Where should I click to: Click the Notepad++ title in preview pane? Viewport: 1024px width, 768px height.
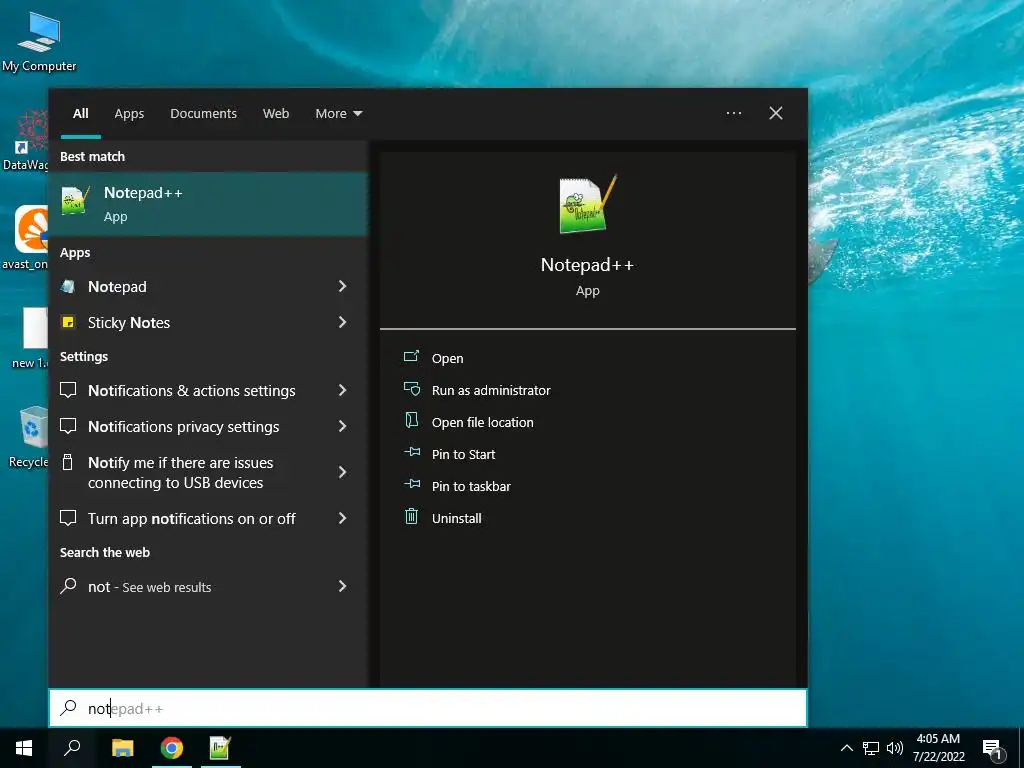pos(587,264)
